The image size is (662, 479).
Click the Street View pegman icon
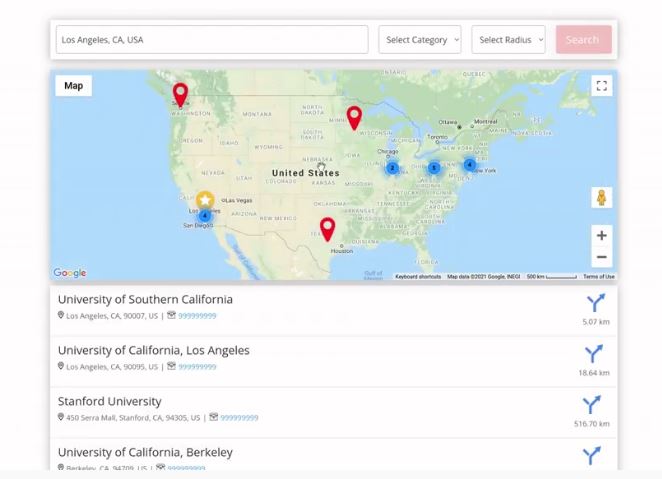[602, 198]
